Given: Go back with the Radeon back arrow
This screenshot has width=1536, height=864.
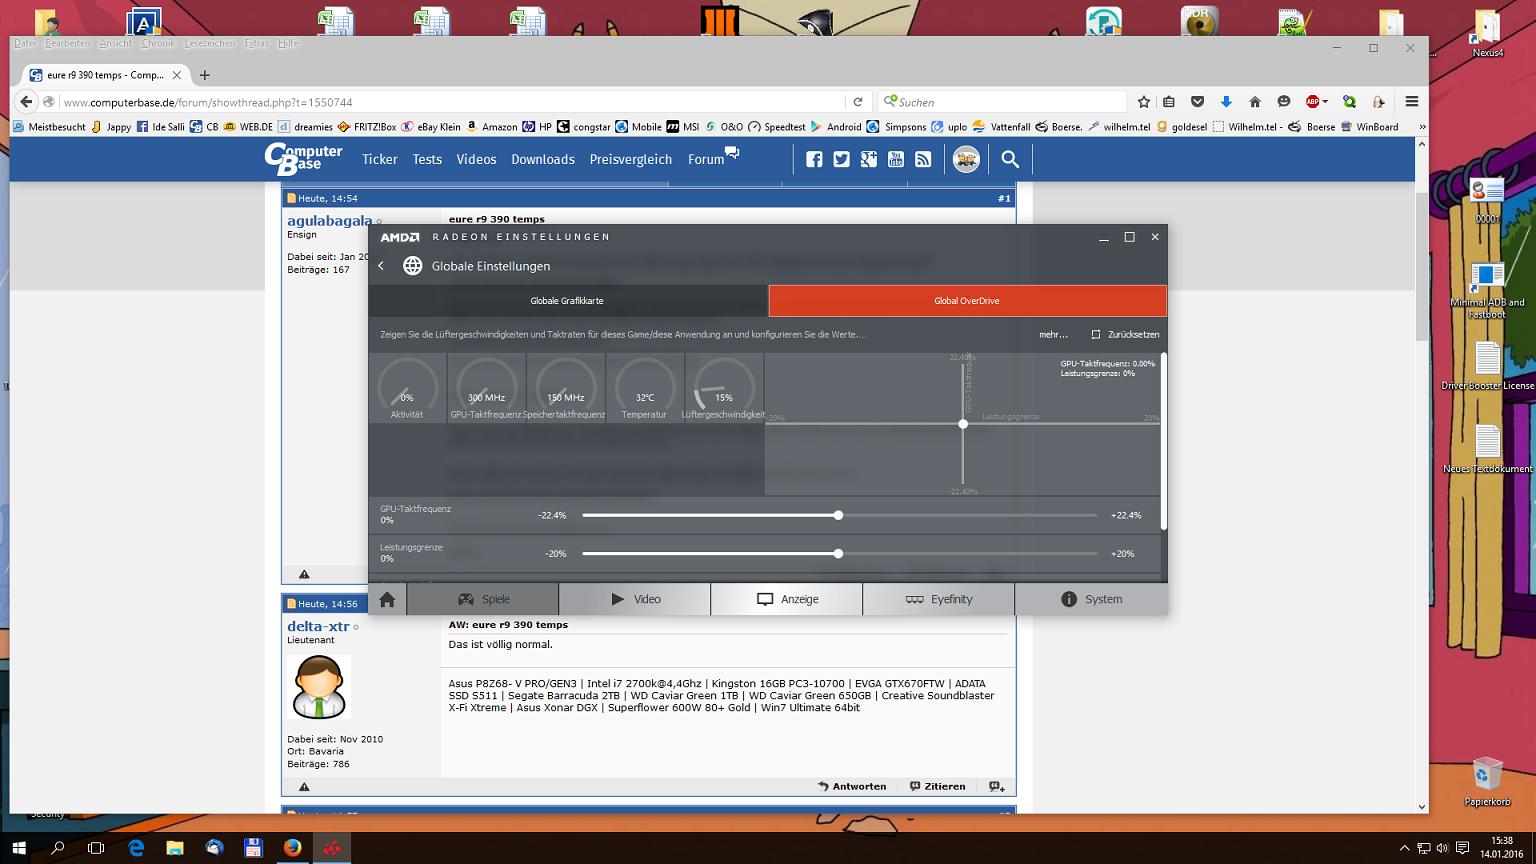Looking at the screenshot, I should [381, 266].
